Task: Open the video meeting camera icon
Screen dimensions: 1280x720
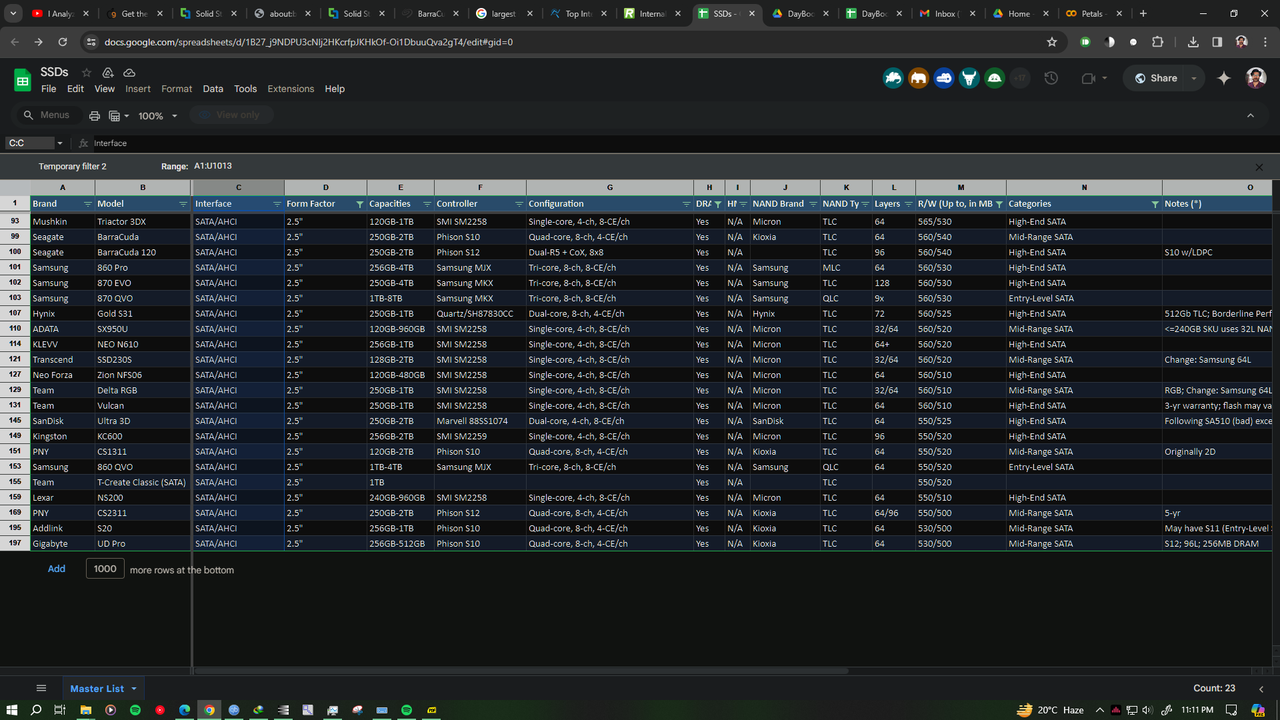Action: (x=1089, y=78)
